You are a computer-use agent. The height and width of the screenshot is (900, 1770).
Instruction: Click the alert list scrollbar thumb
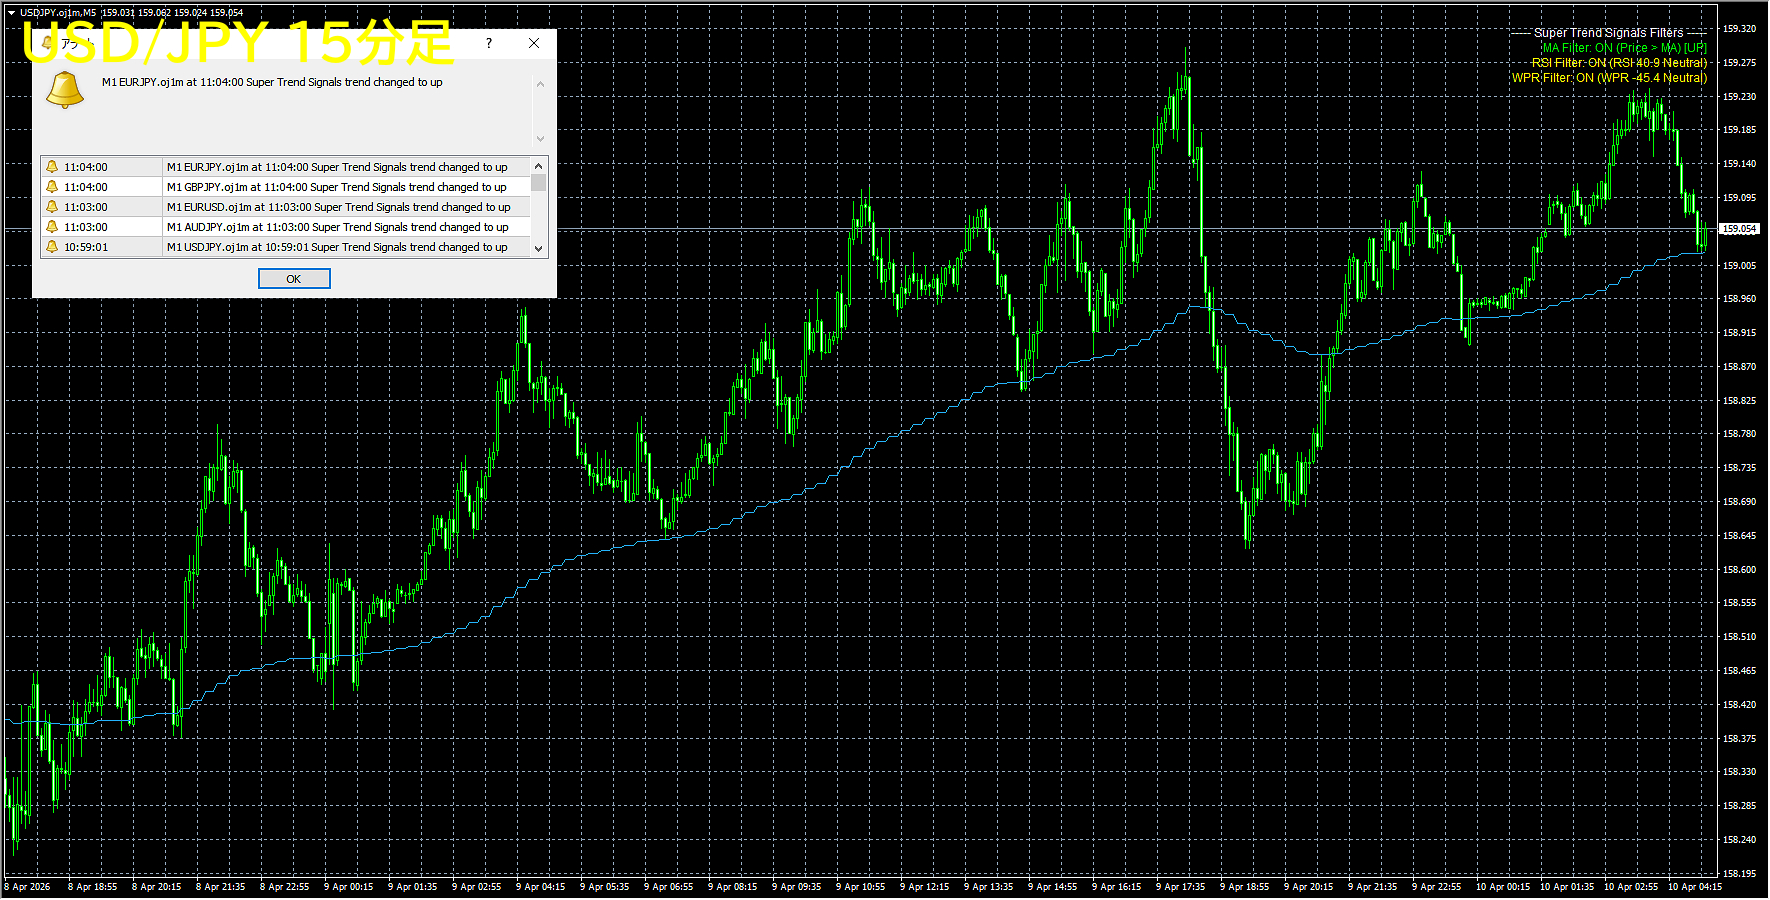539,183
